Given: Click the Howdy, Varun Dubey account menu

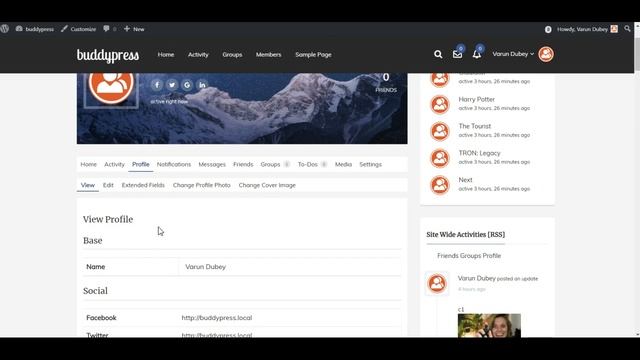Looking at the screenshot, I should 587,29.
